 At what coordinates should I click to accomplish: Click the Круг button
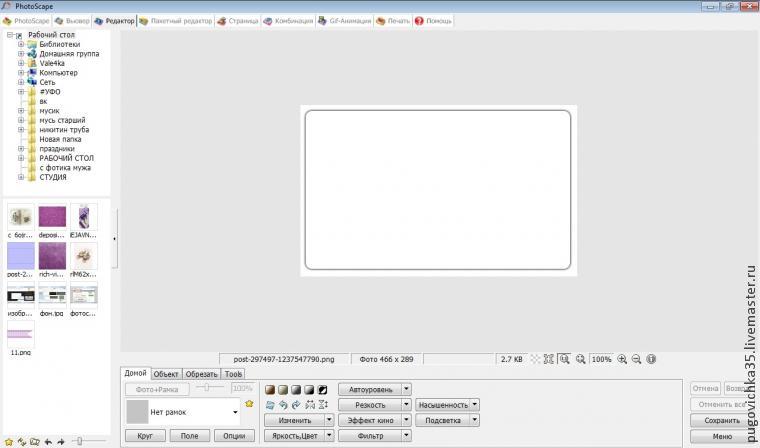[145, 435]
